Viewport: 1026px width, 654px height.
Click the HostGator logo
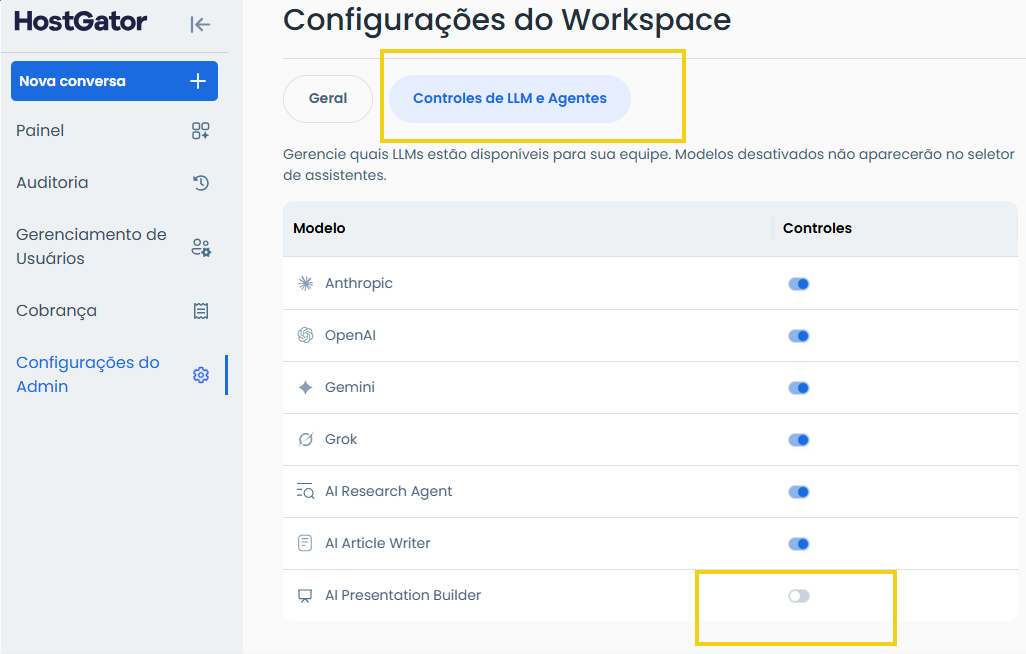(x=80, y=21)
